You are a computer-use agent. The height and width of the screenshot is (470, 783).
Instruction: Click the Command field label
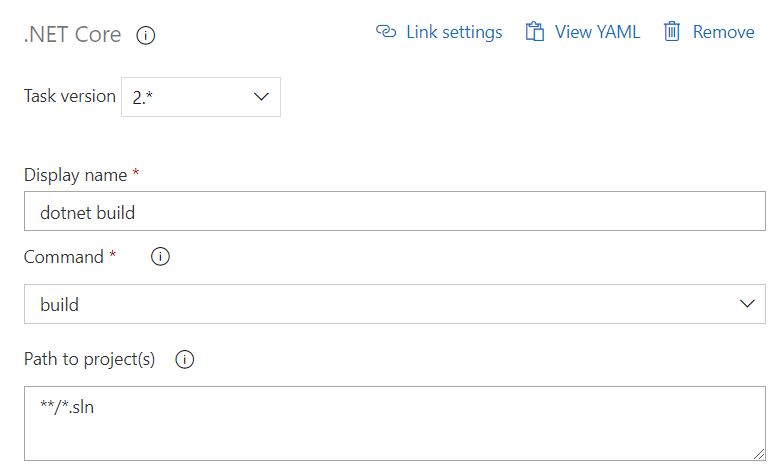pos(63,257)
